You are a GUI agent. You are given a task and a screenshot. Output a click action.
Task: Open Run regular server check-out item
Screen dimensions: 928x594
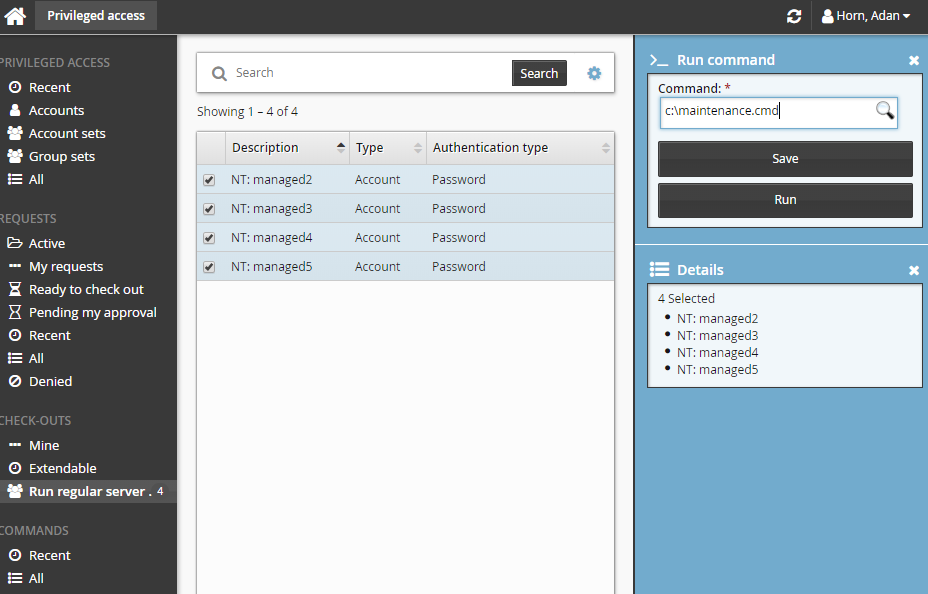[89, 491]
